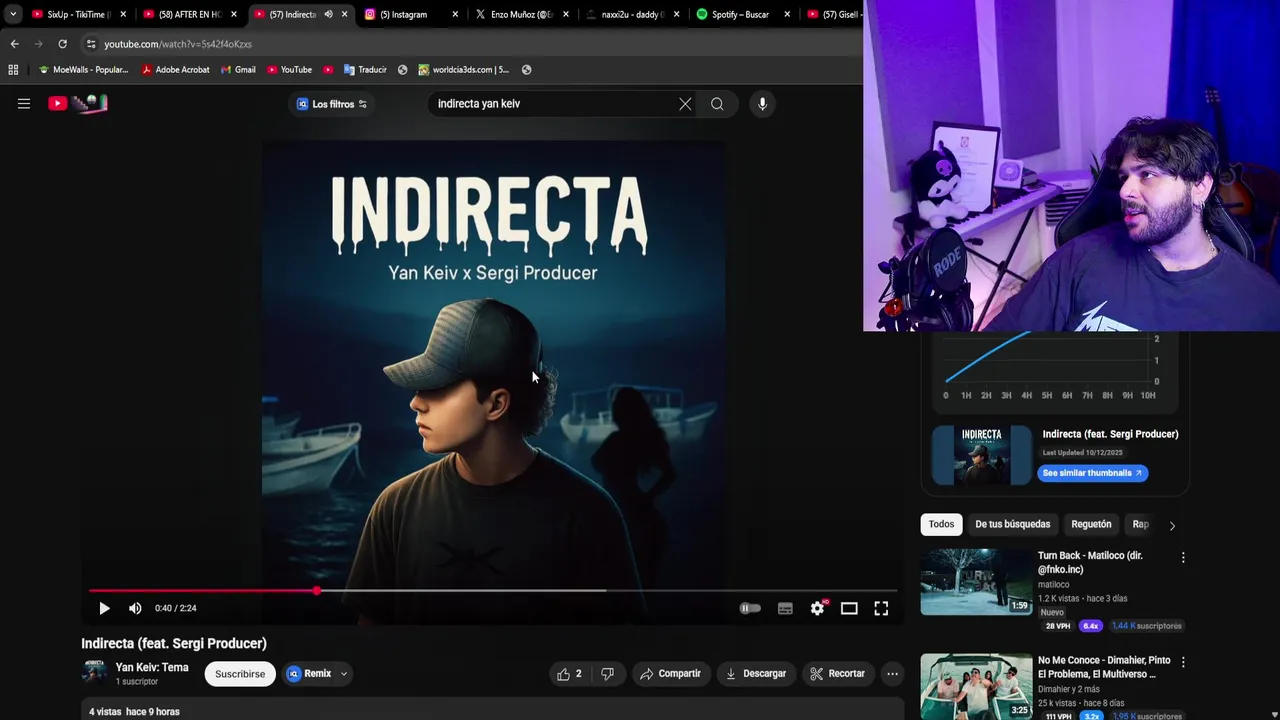Select the Reguetón filter chip
The width and height of the screenshot is (1280, 720).
[x=1091, y=524]
